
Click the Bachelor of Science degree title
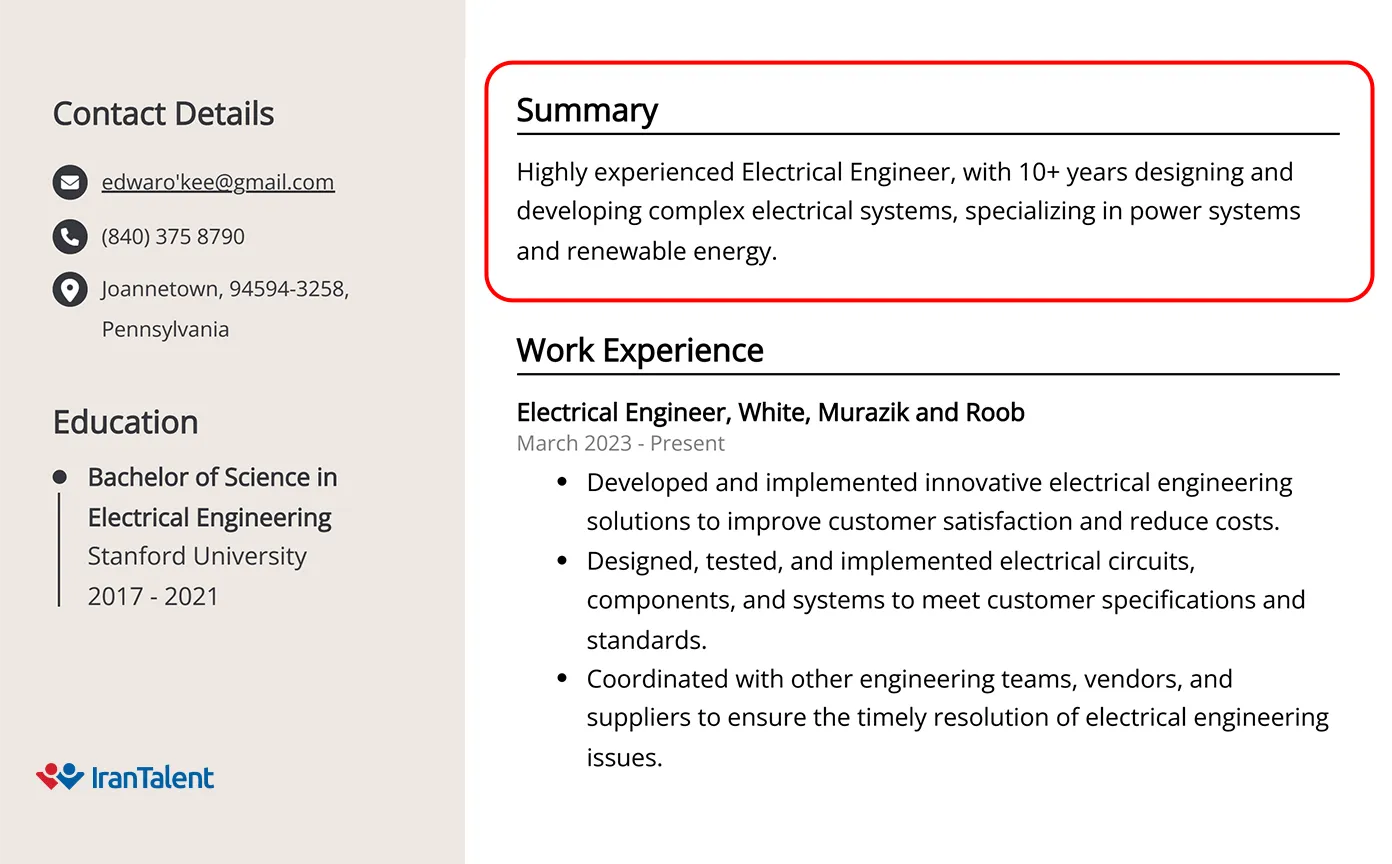click(x=212, y=497)
